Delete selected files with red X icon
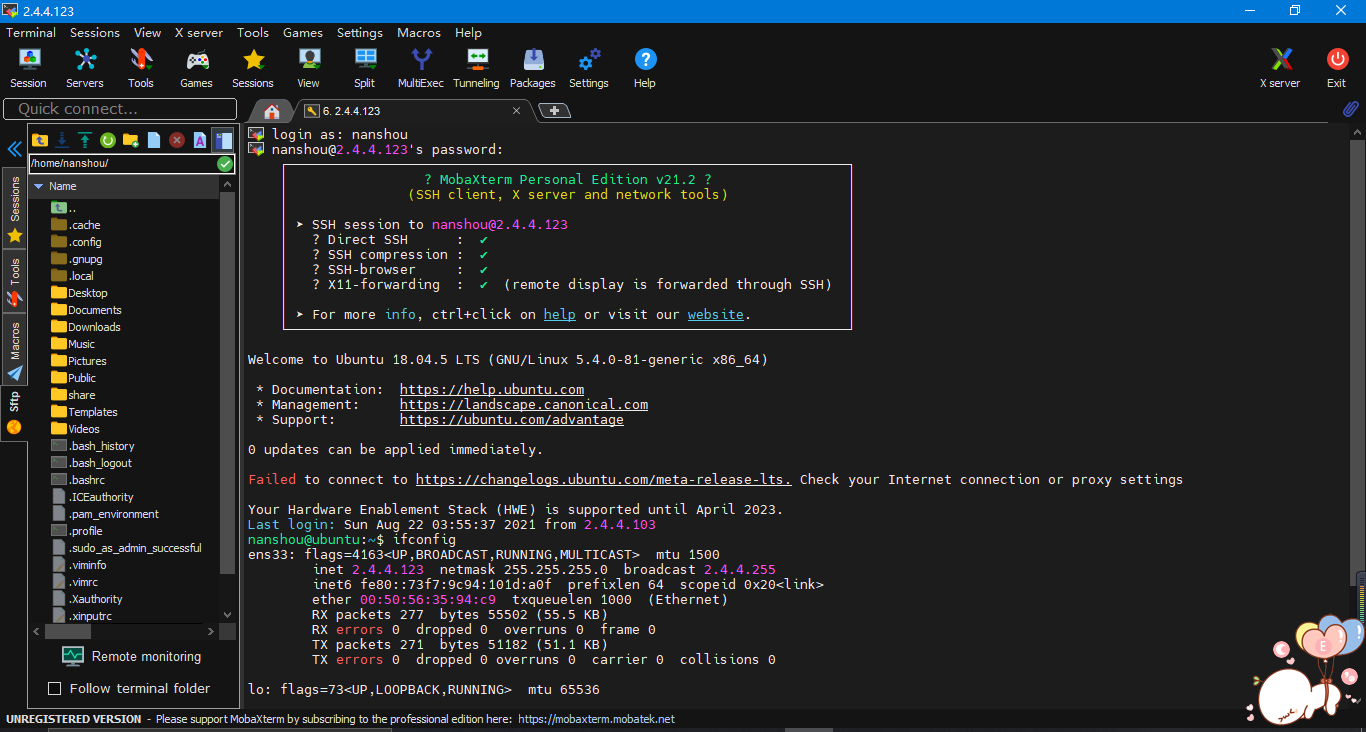This screenshot has width=1366, height=732. click(x=177, y=140)
